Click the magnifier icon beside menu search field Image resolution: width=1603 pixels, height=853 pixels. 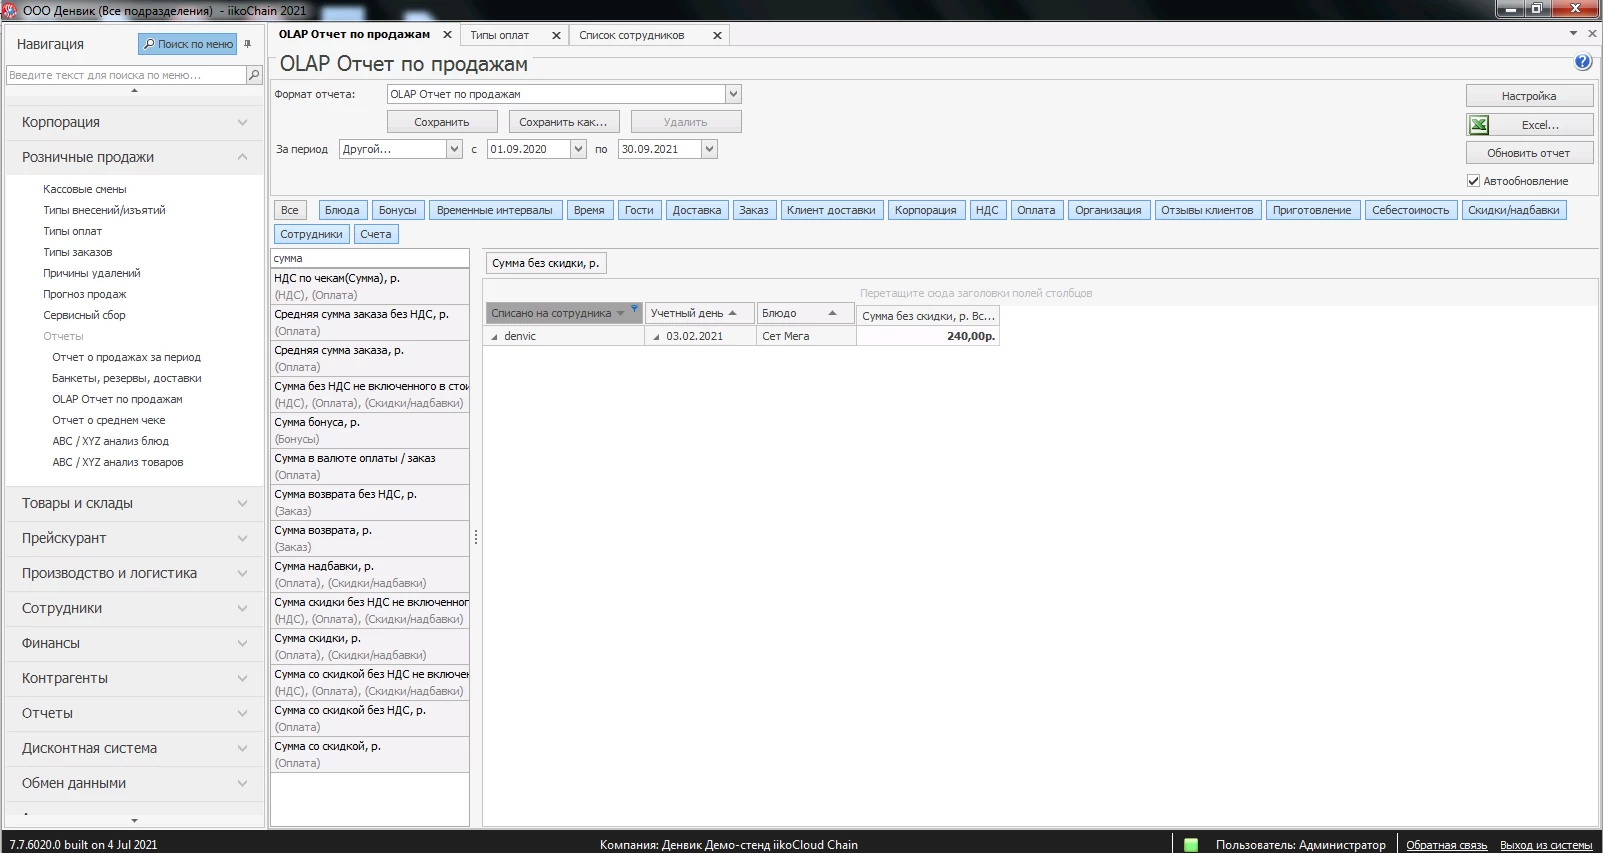(254, 75)
